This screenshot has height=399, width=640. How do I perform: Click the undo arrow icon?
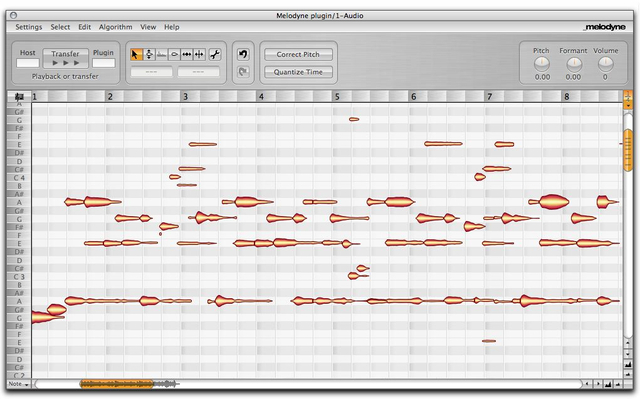[243, 54]
